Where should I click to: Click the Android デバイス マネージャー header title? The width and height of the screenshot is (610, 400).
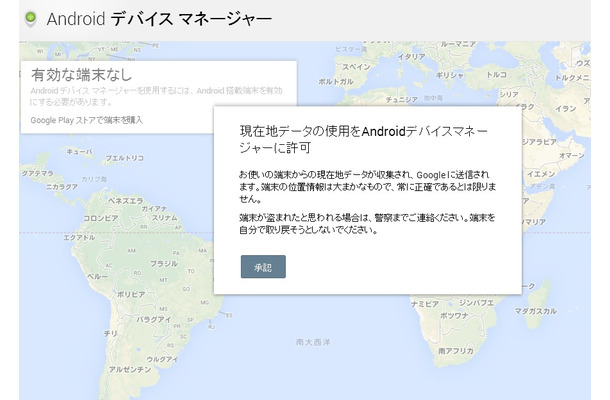[x=159, y=19]
